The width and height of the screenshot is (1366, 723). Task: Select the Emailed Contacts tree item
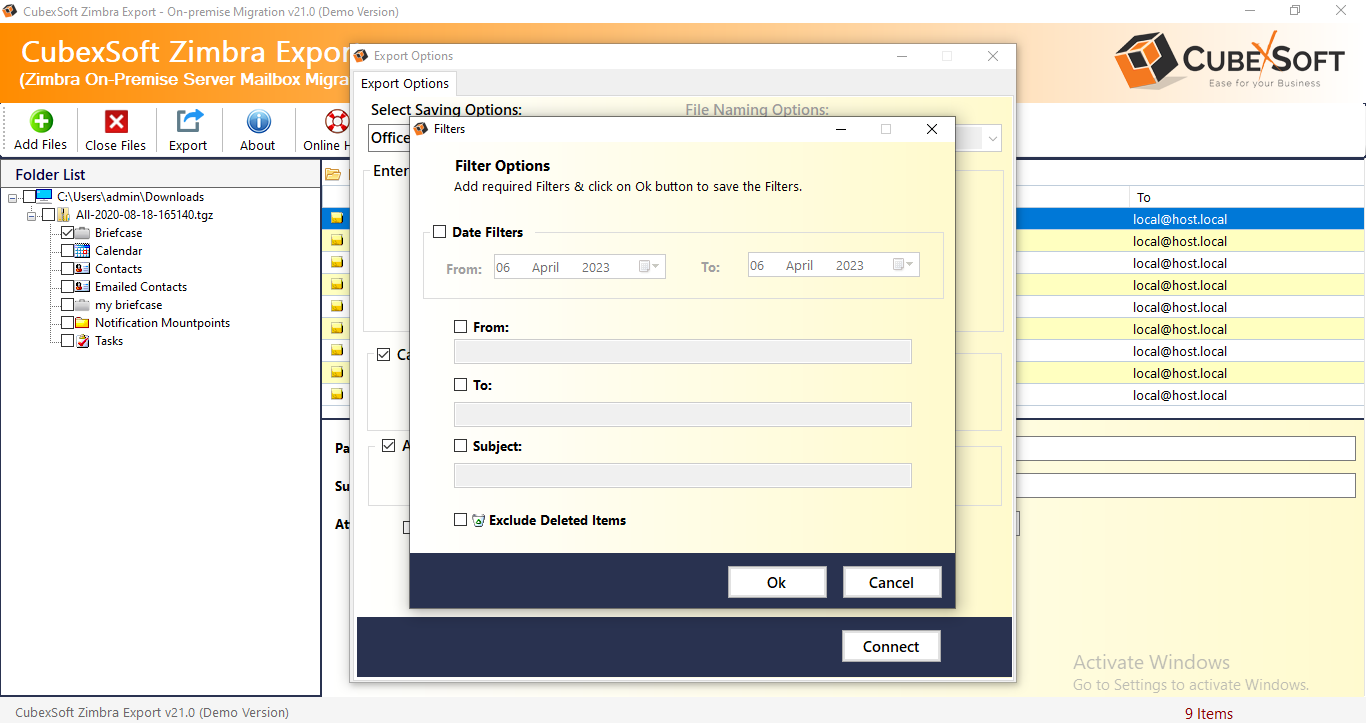(141, 287)
